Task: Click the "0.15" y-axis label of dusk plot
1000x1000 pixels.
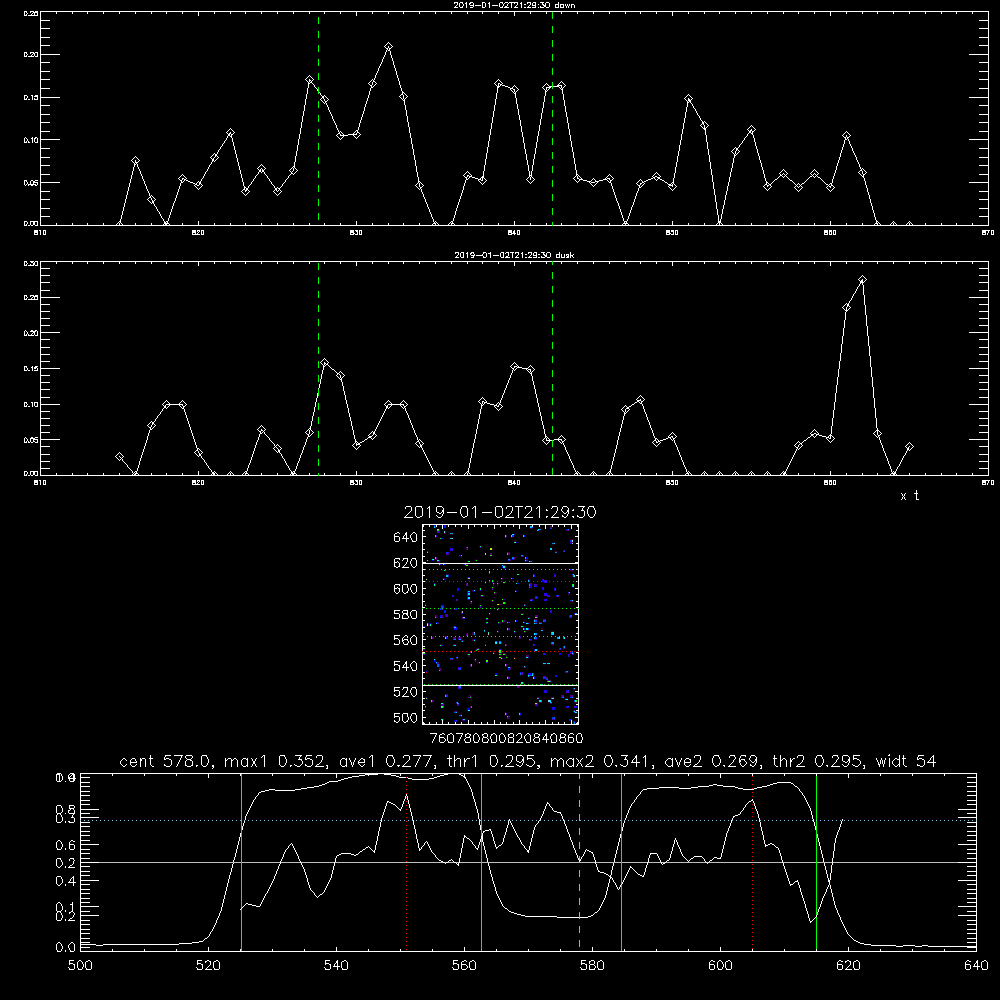Action: pos(30,369)
